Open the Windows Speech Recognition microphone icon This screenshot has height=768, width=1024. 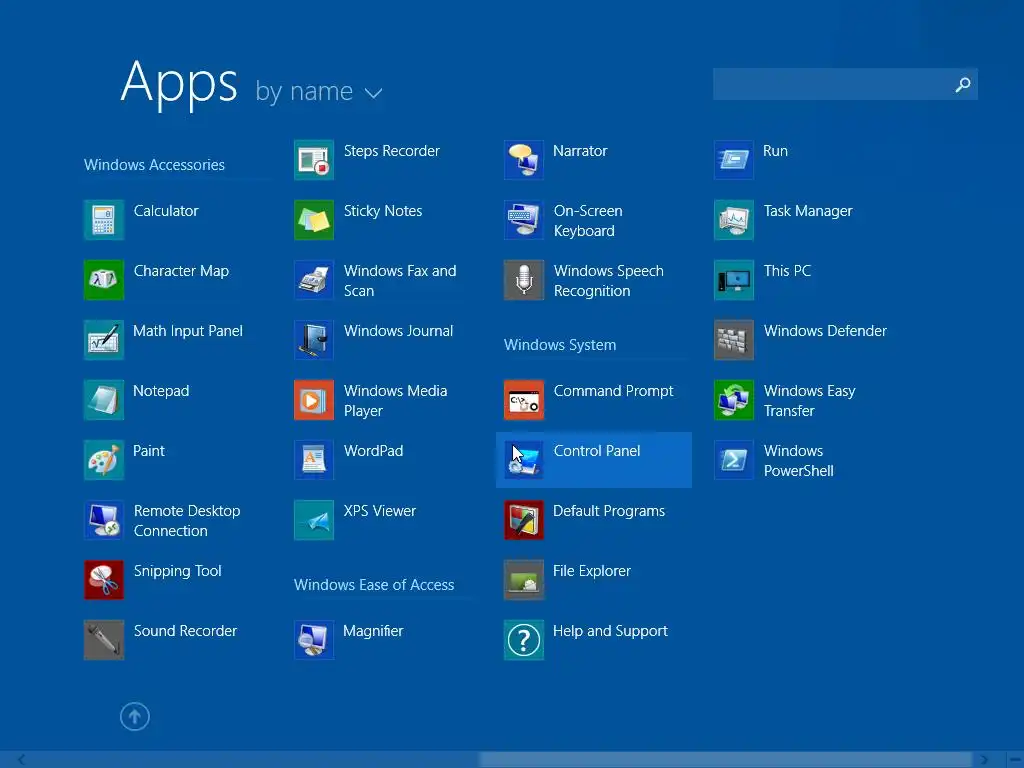point(524,280)
